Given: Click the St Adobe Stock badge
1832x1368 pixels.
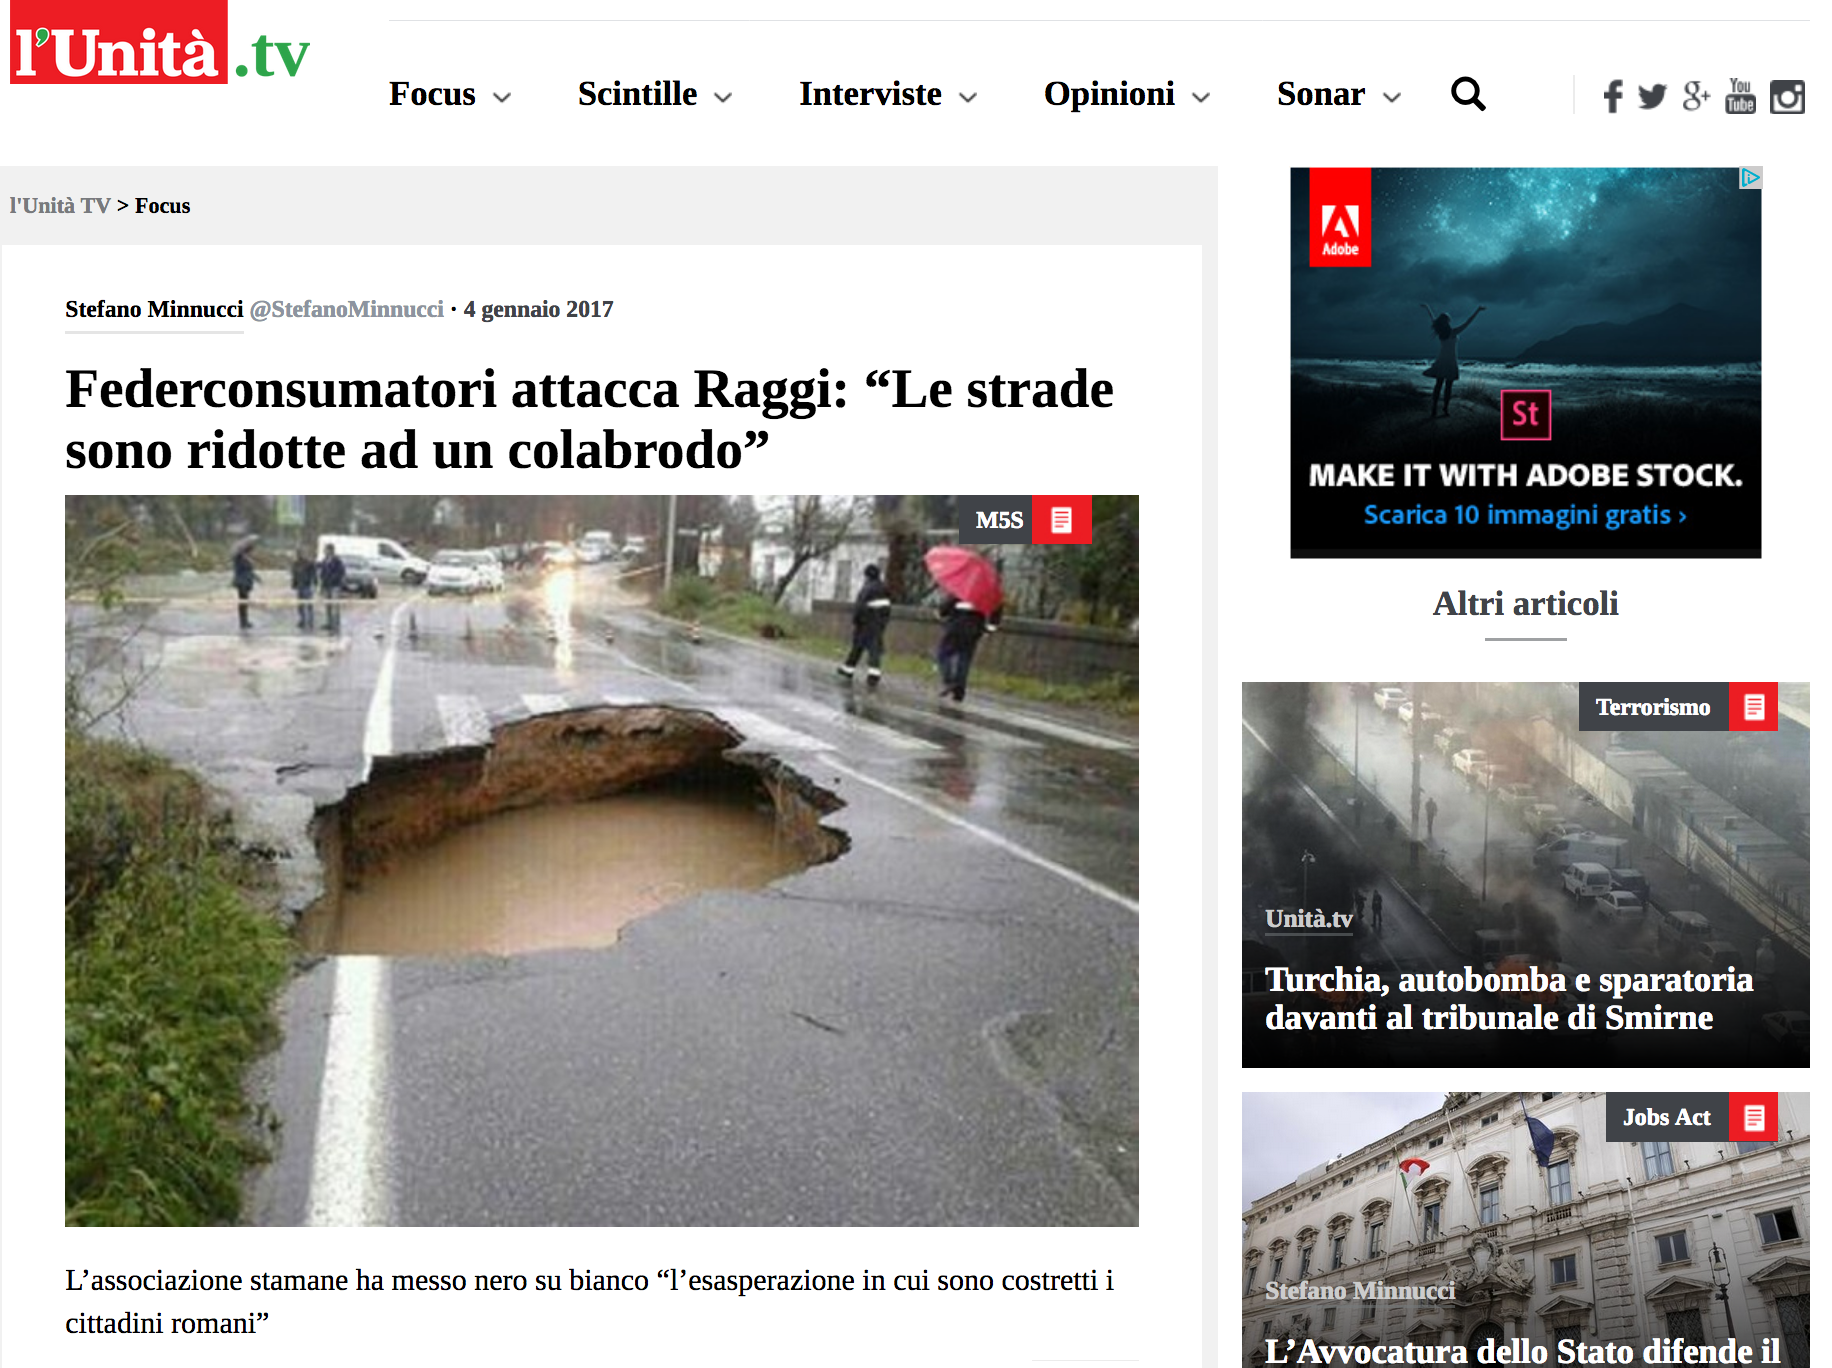Looking at the screenshot, I should [x=1525, y=414].
